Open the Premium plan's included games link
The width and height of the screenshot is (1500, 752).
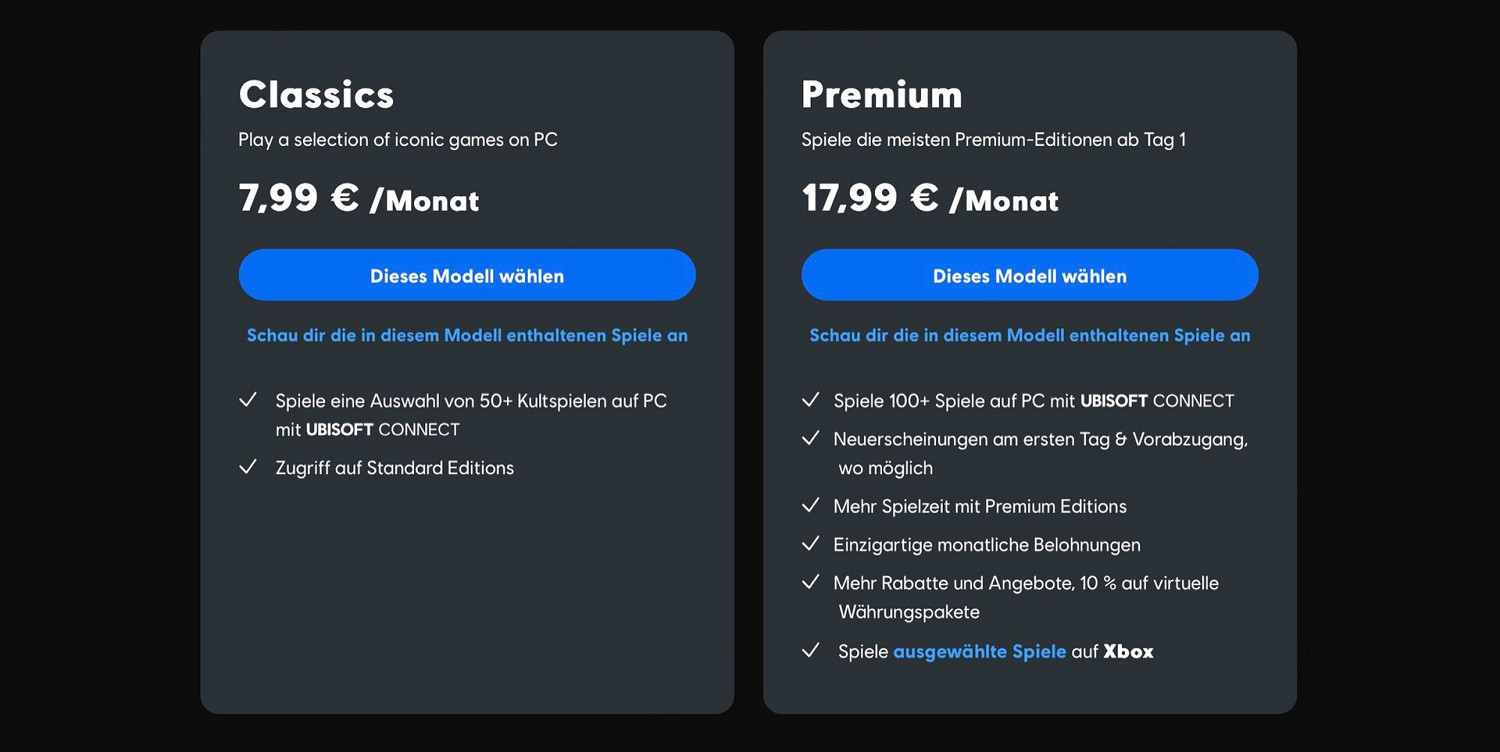(x=1029, y=335)
